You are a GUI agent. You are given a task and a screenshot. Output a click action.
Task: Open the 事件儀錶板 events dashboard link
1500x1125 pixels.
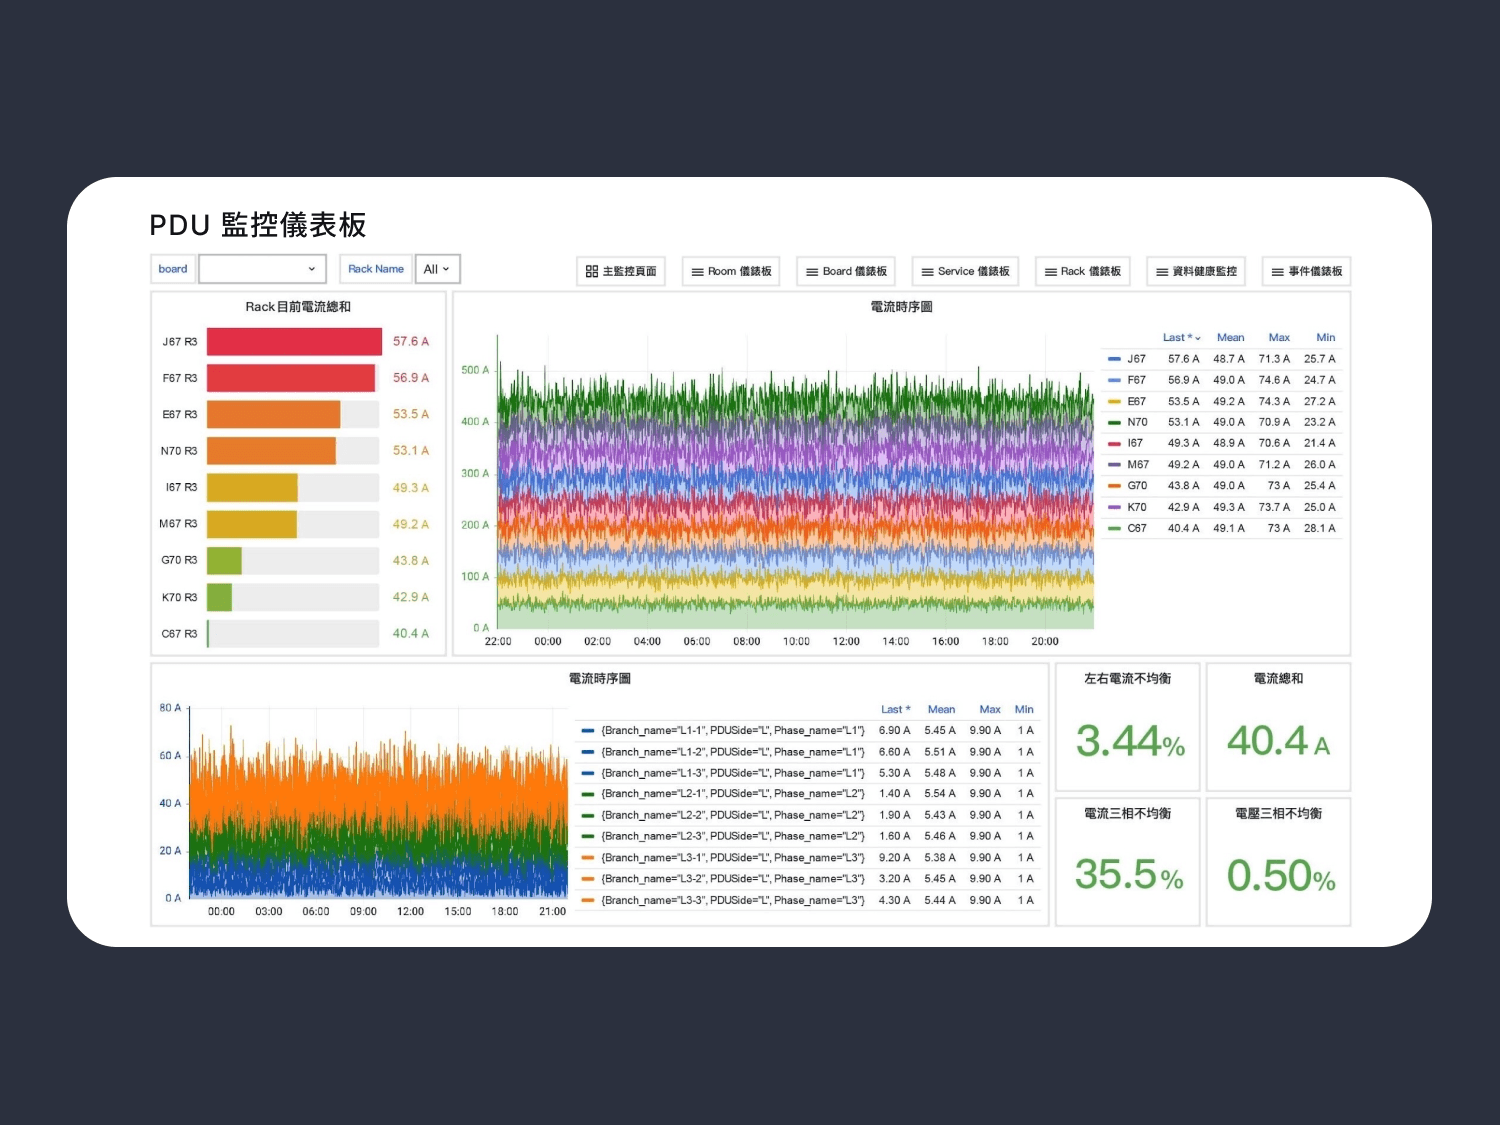tap(1306, 271)
